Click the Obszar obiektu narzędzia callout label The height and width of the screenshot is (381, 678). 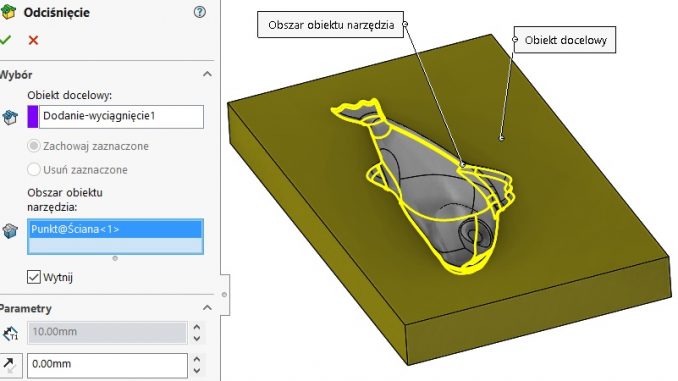331,25
